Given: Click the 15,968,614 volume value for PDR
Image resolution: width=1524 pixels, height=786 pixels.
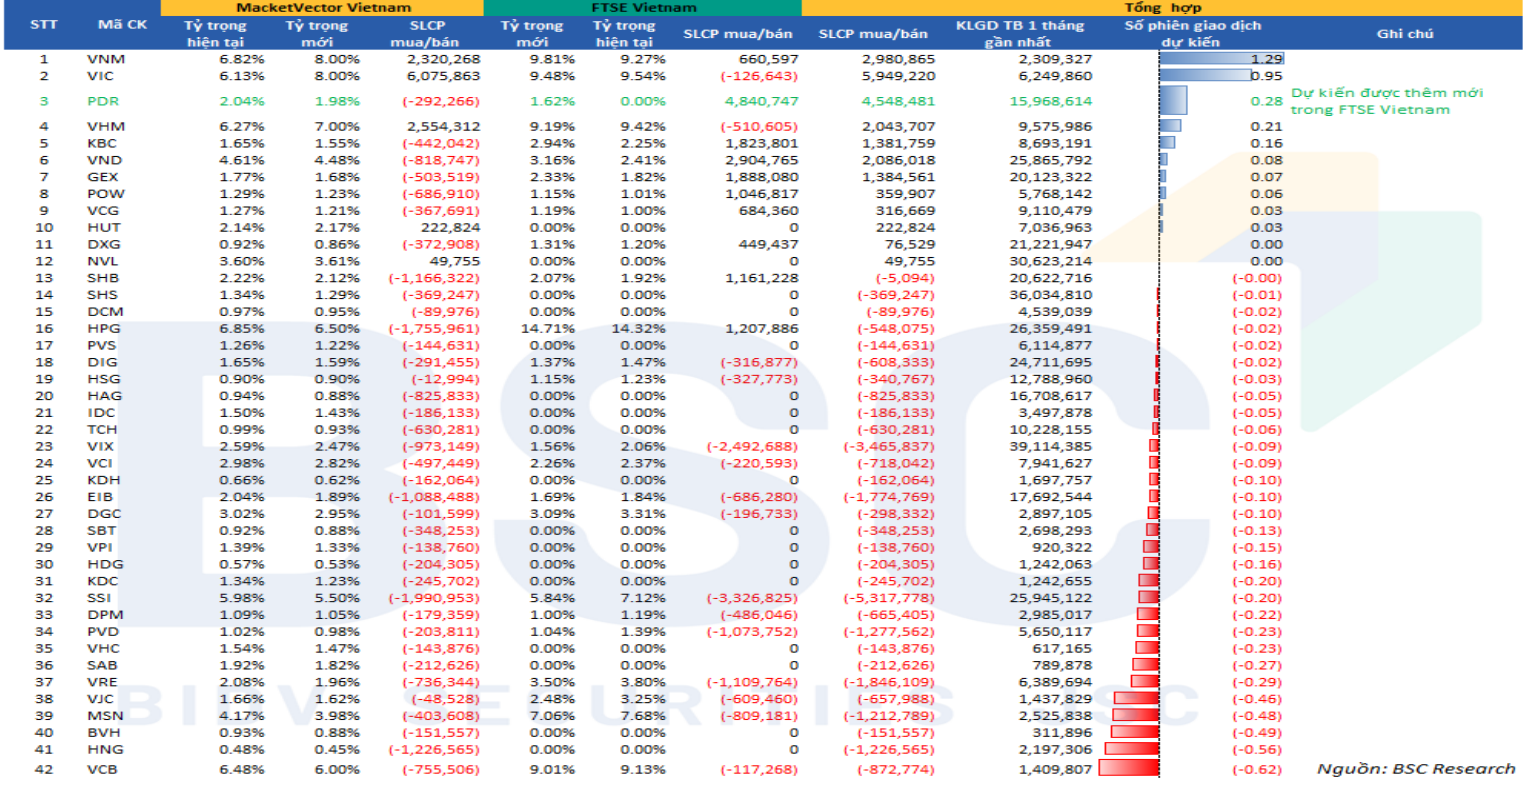Looking at the screenshot, I should pyautogui.click(x=1050, y=101).
